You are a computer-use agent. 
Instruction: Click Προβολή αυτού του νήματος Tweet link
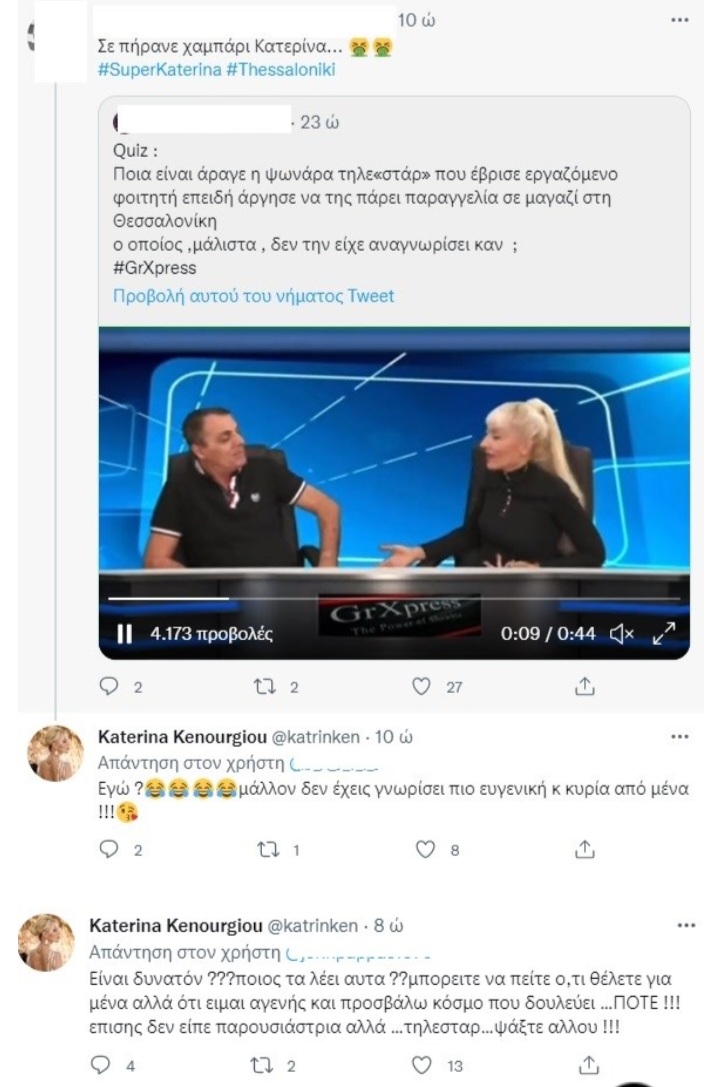(x=253, y=296)
